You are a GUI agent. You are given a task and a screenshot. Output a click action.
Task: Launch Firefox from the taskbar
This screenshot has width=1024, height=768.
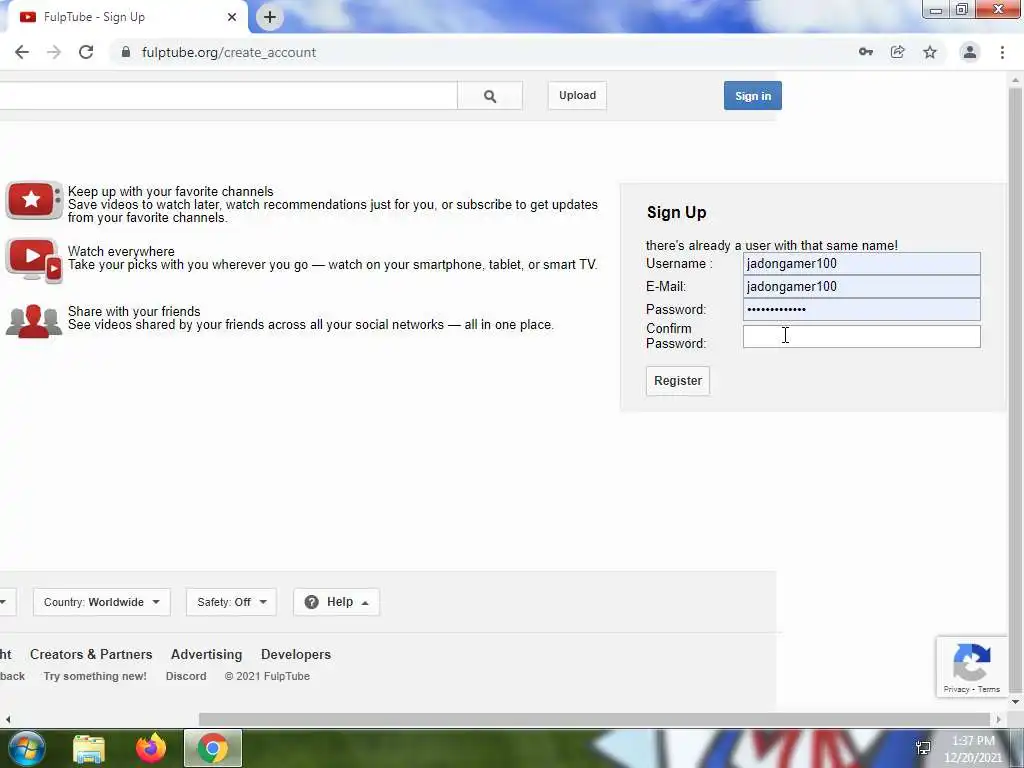(x=151, y=748)
